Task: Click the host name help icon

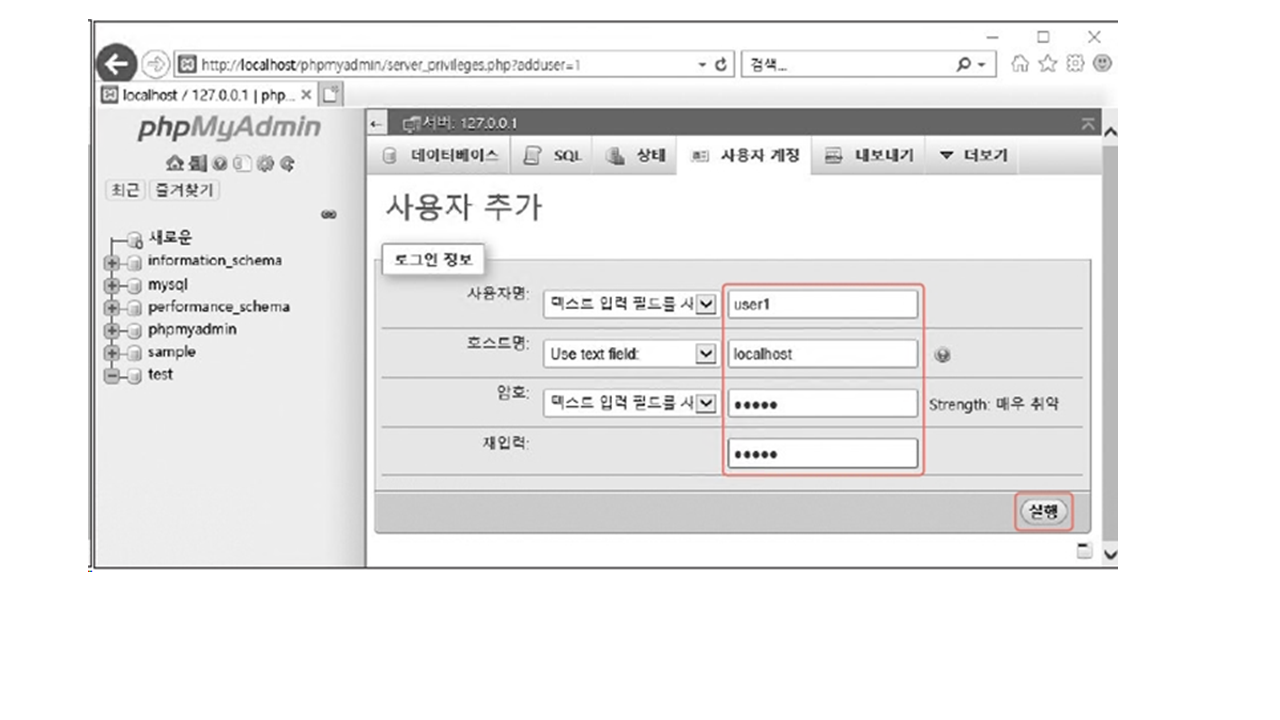Action: click(942, 355)
